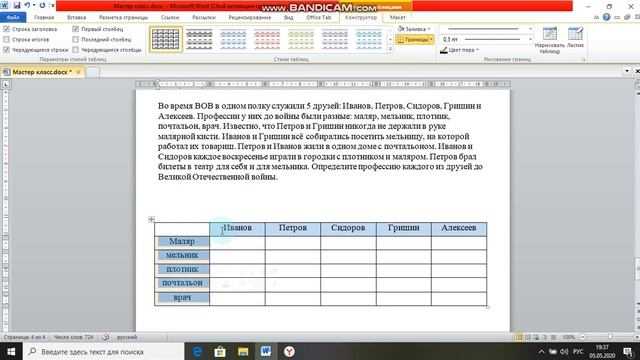Click the Иванов header cell
This screenshot has height=360, width=640.
pyautogui.click(x=237, y=229)
